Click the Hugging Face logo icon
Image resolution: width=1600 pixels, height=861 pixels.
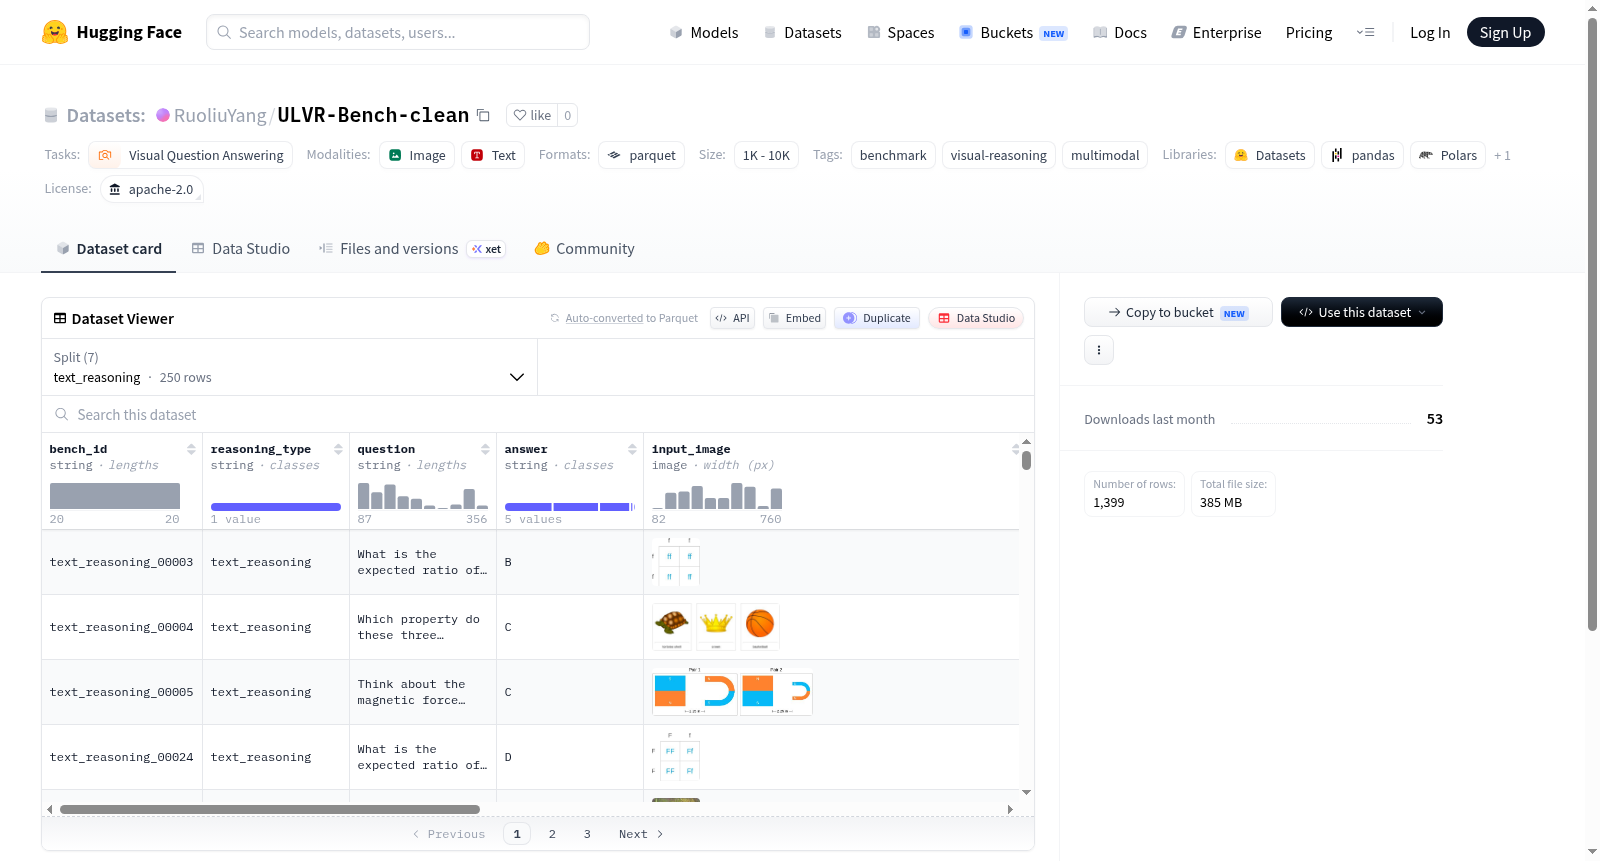[x=55, y=32]
